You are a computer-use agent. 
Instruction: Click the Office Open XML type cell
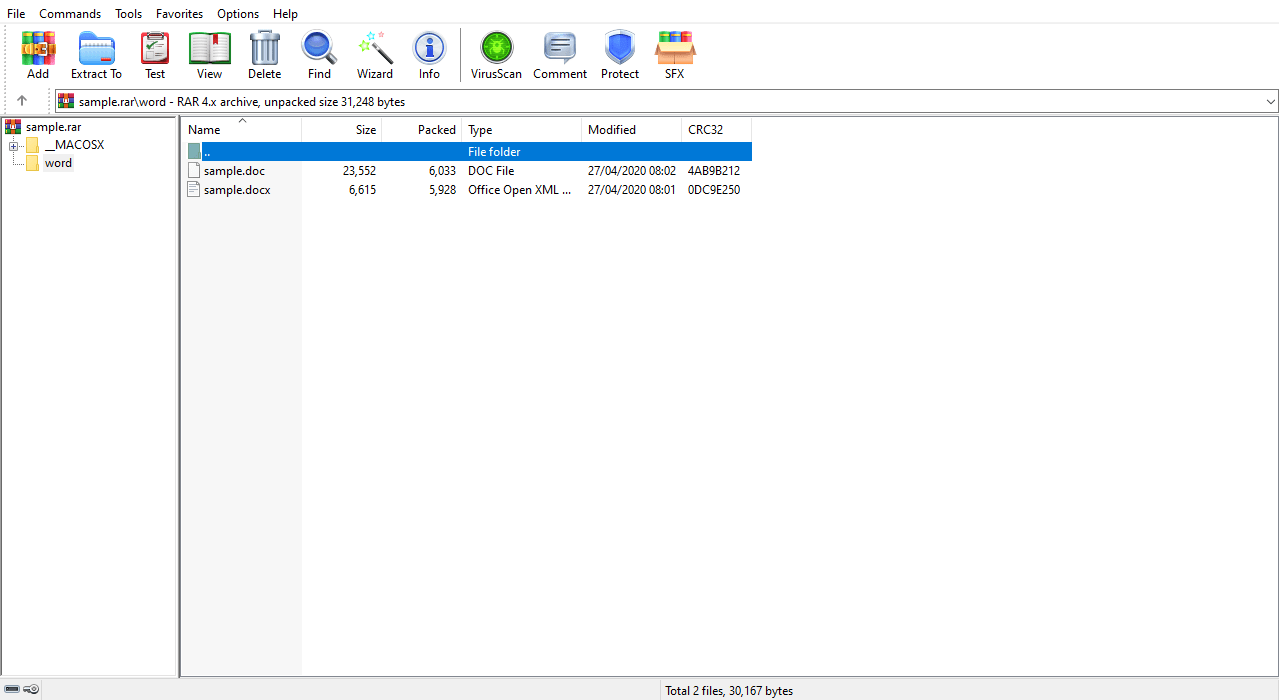(x=520, y=189)
